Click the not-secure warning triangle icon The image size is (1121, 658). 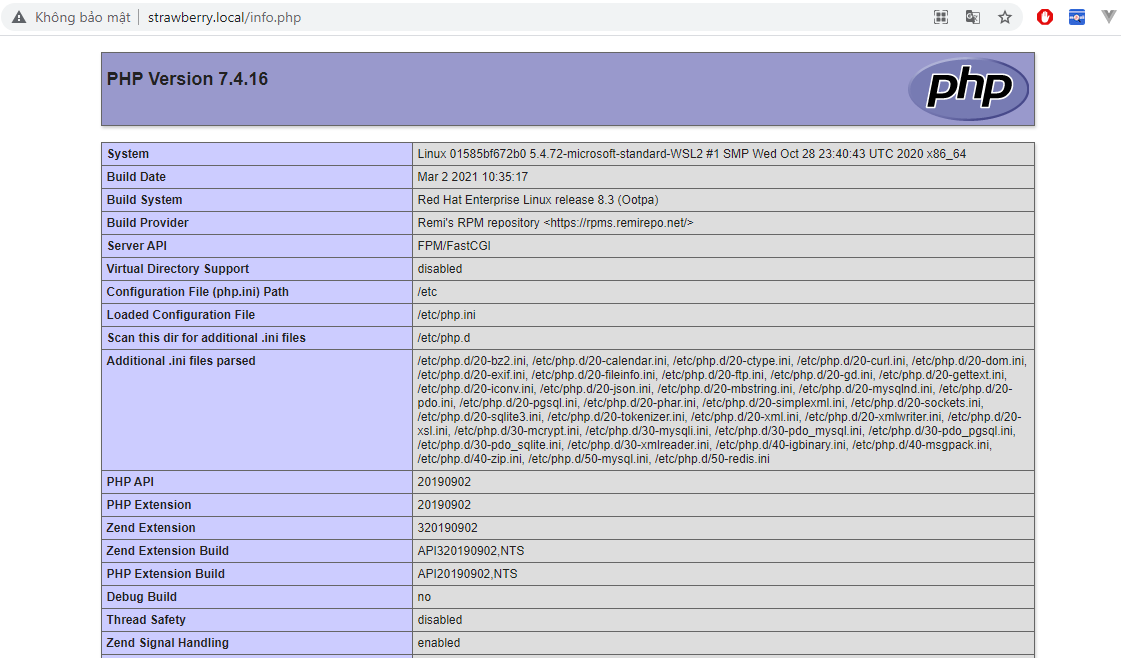(x=19, y=17)
